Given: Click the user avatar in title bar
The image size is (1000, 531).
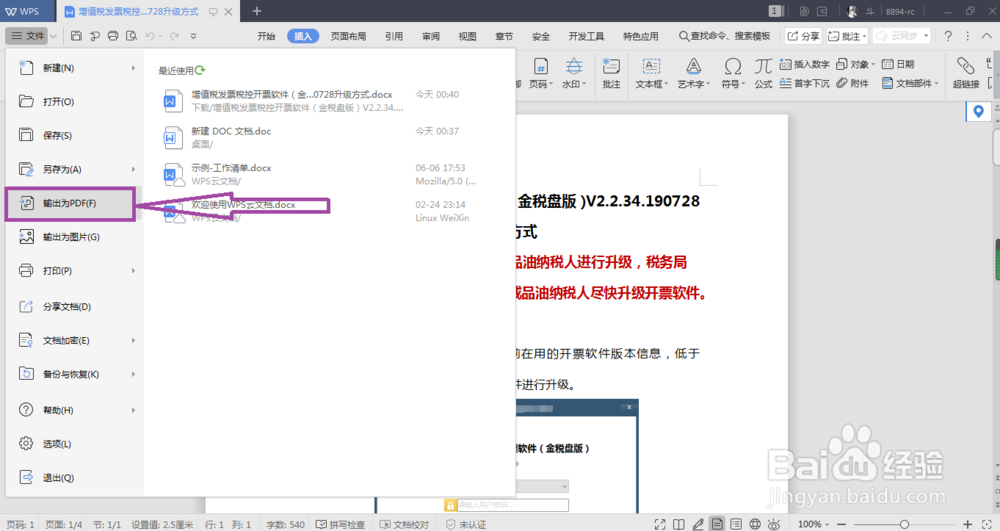Looking at the screenshot, I should pos(852,11).
